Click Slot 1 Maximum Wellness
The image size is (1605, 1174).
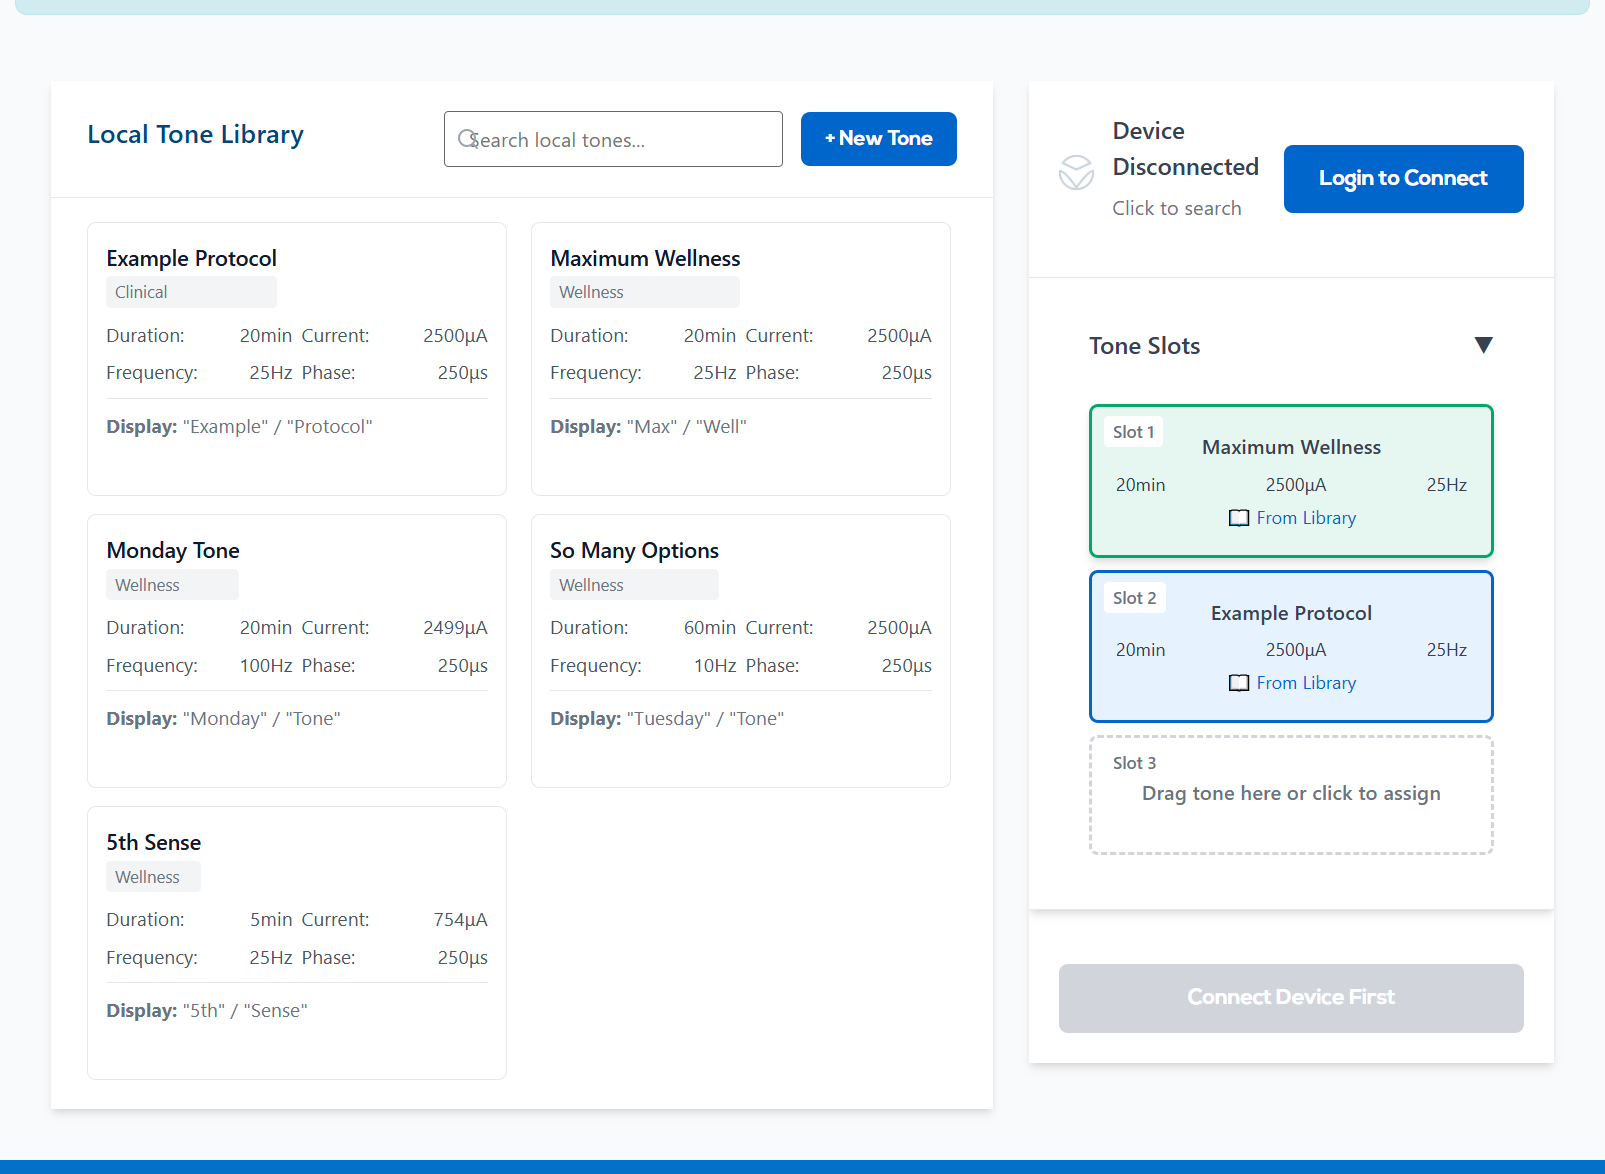coord(1291,481)
